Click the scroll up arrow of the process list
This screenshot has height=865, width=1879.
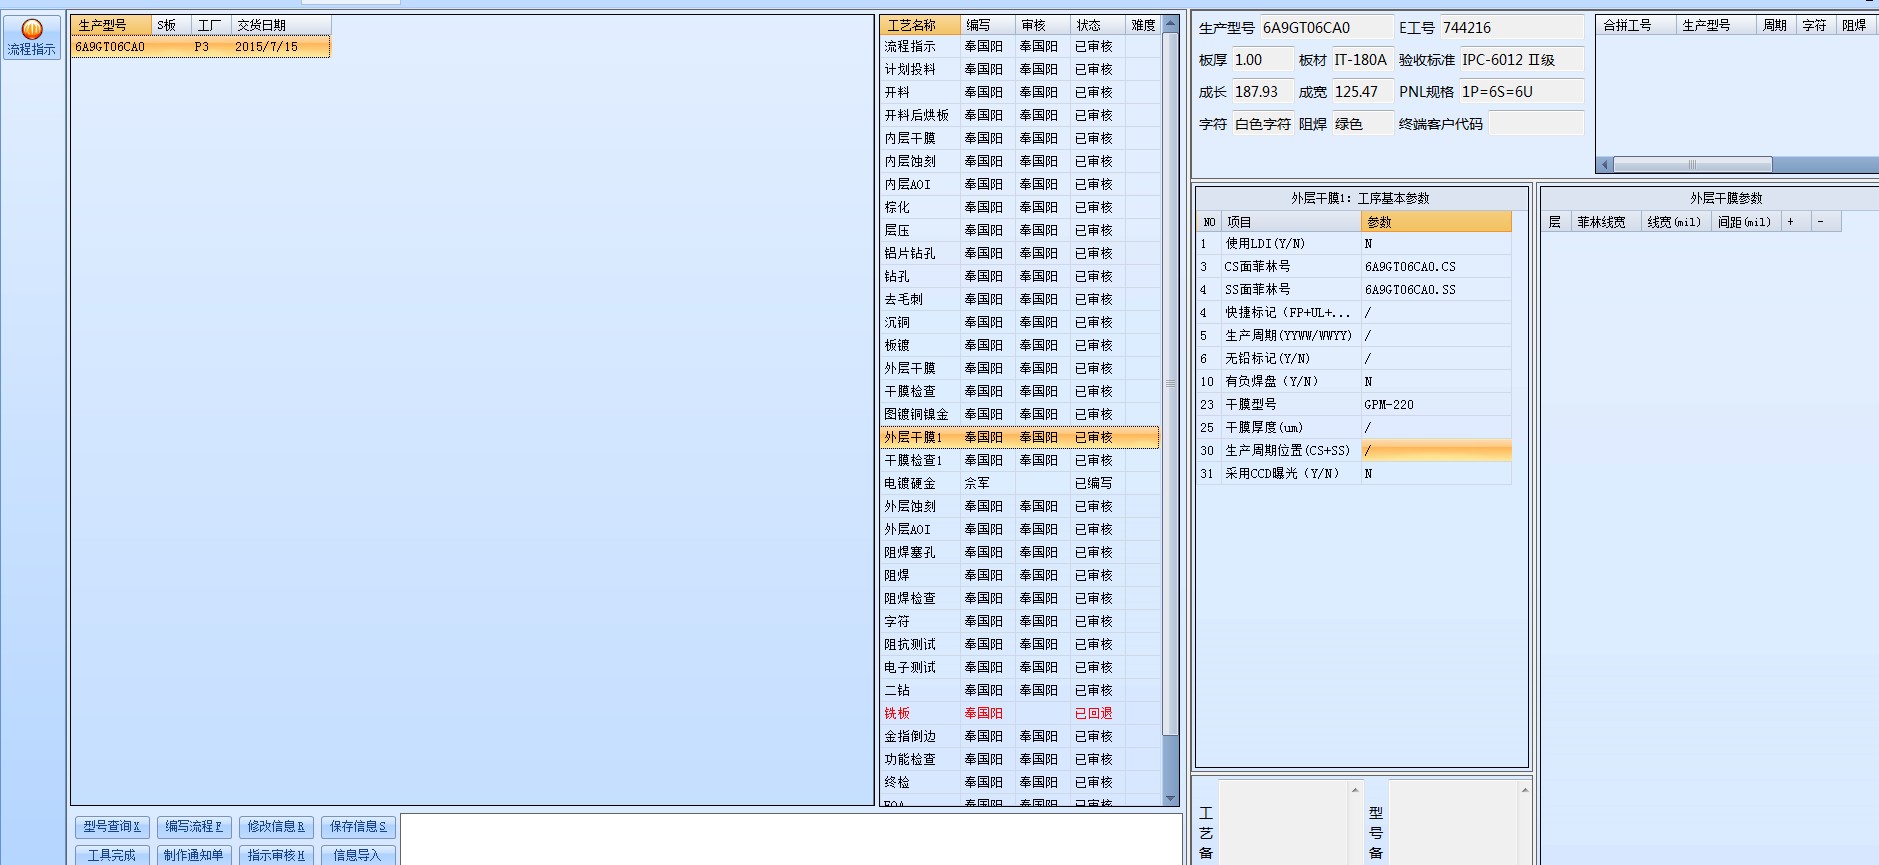(x=1170, y=24)
